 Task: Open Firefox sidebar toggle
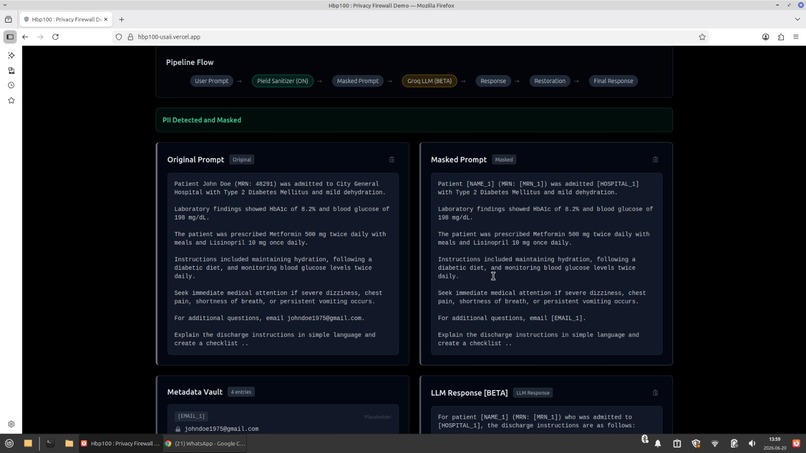(10, 37)
